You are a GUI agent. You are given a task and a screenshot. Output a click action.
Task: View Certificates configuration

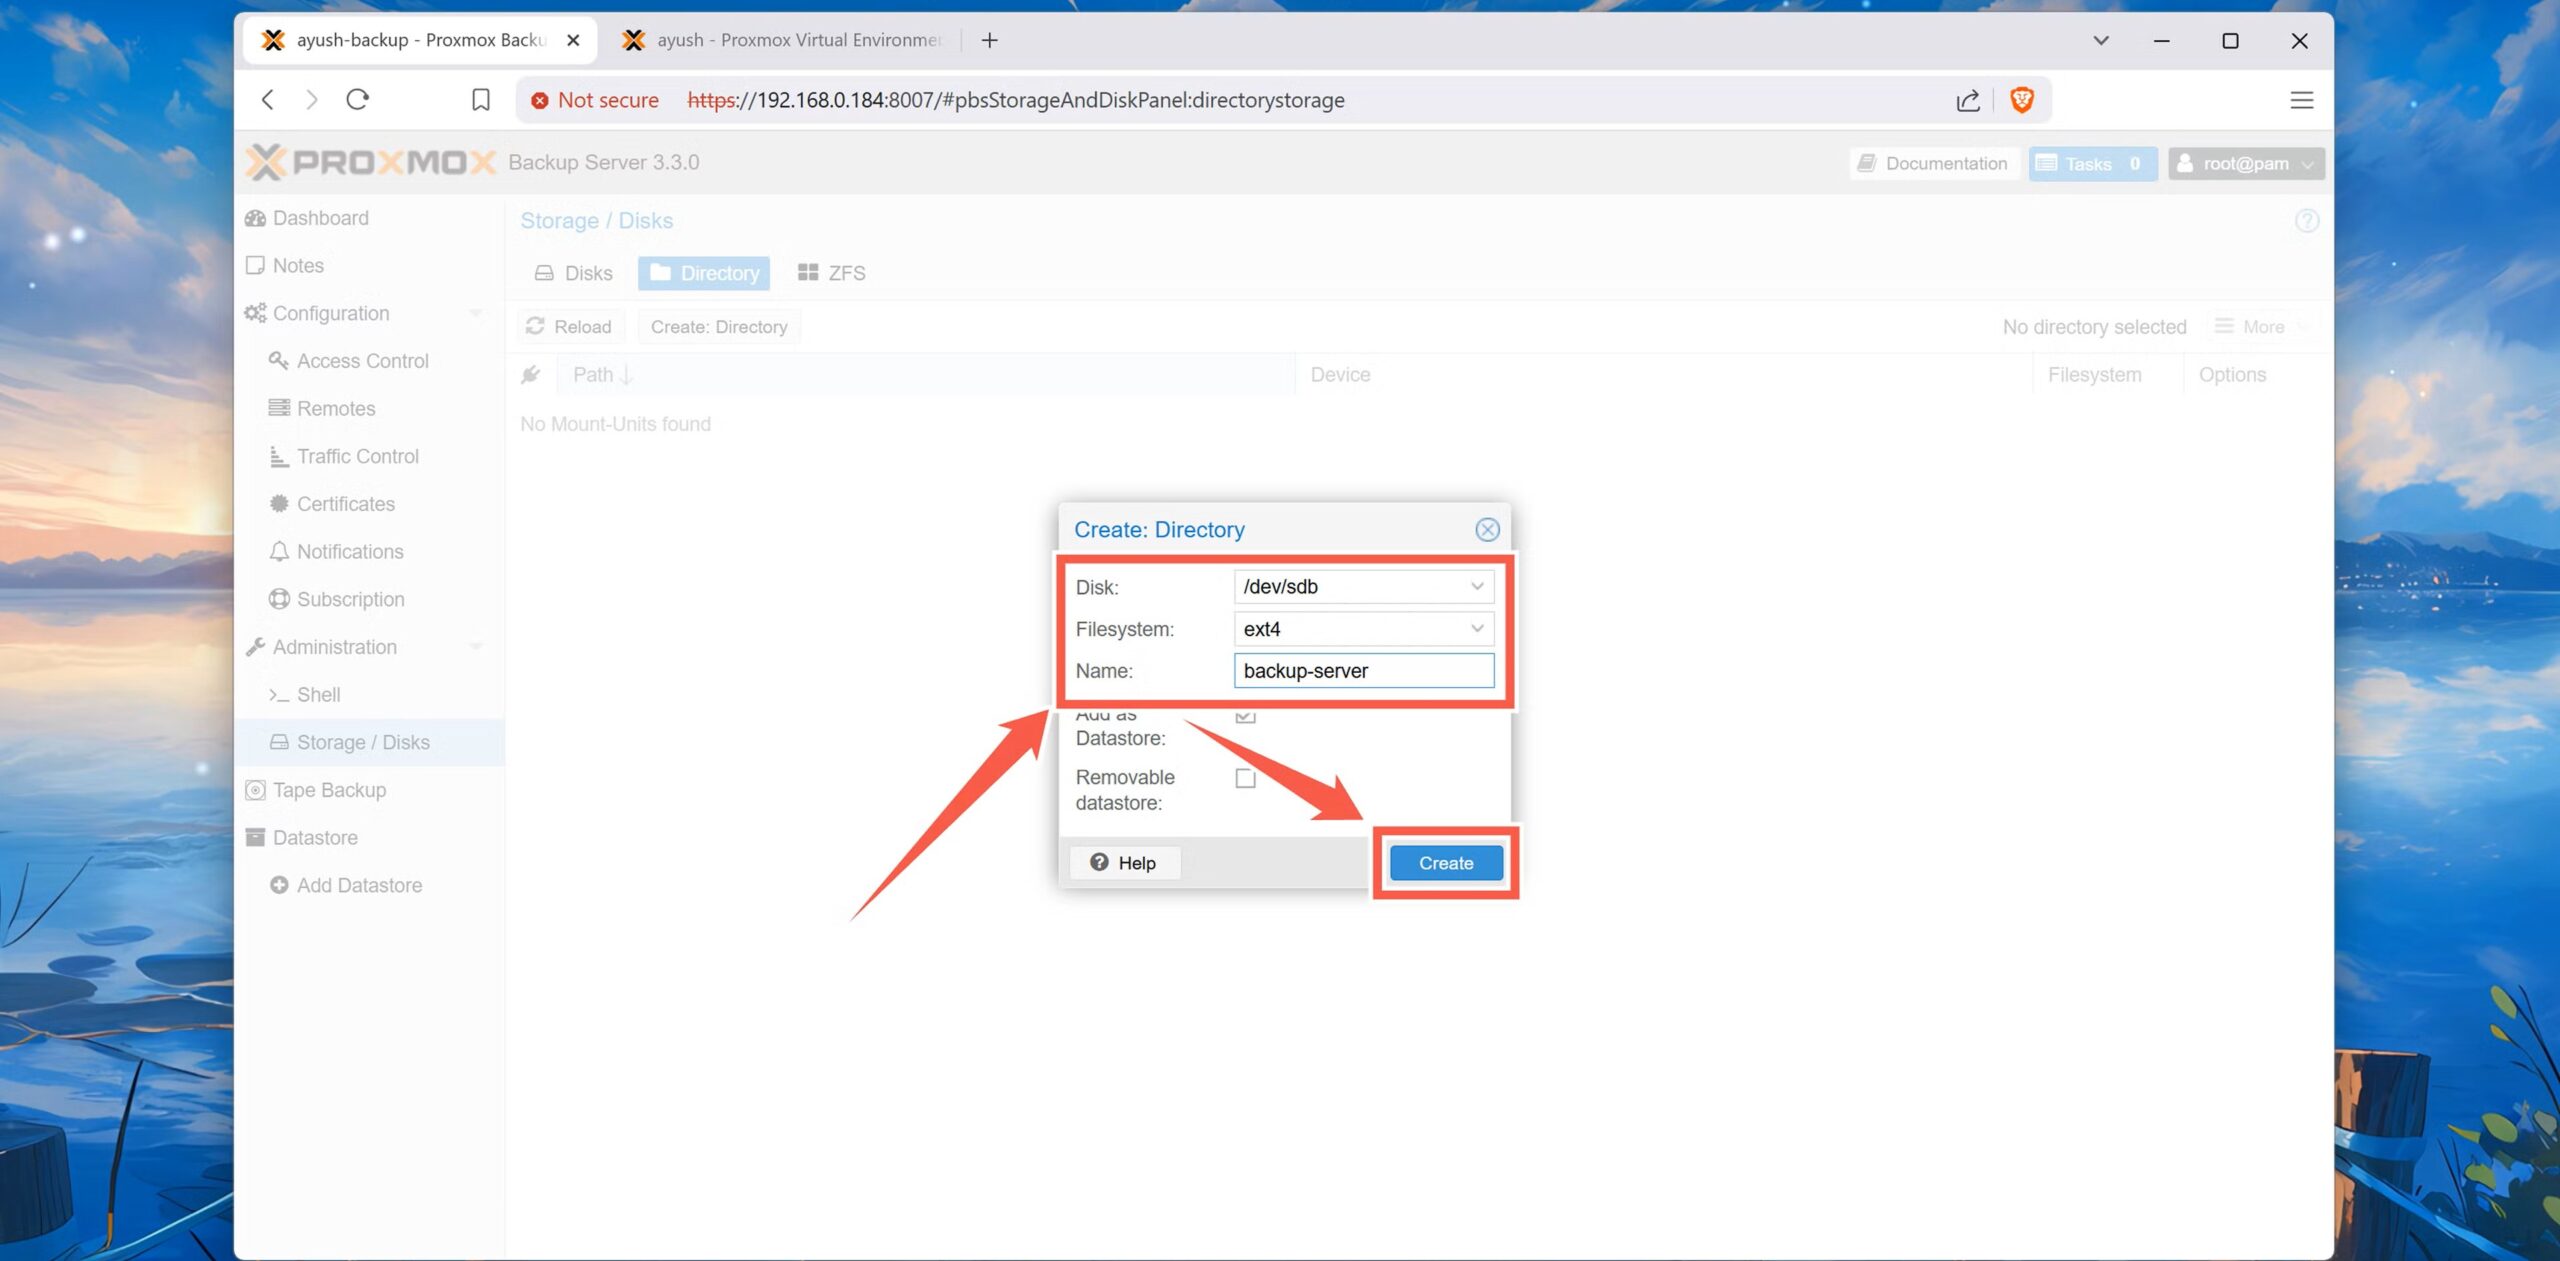pos(345,504)
